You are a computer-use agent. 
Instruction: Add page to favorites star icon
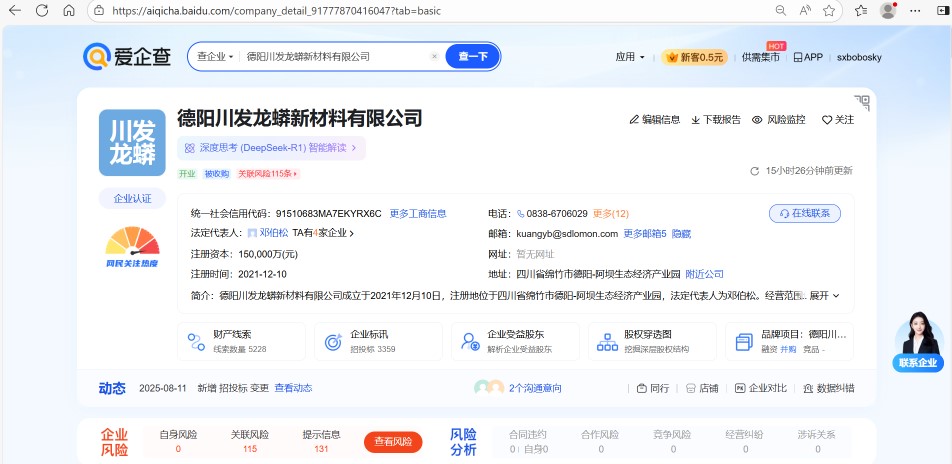(829, 10)
